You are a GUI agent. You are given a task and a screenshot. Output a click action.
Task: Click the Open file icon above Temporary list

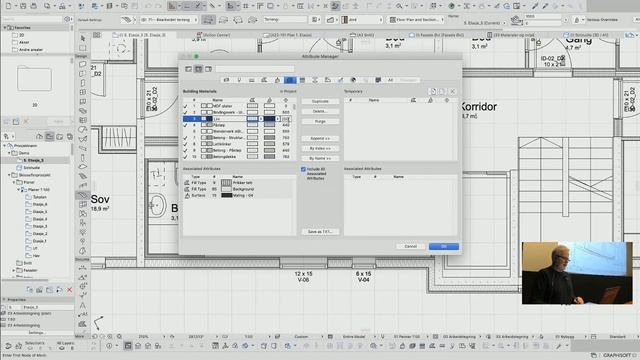[x=442, y=91]
